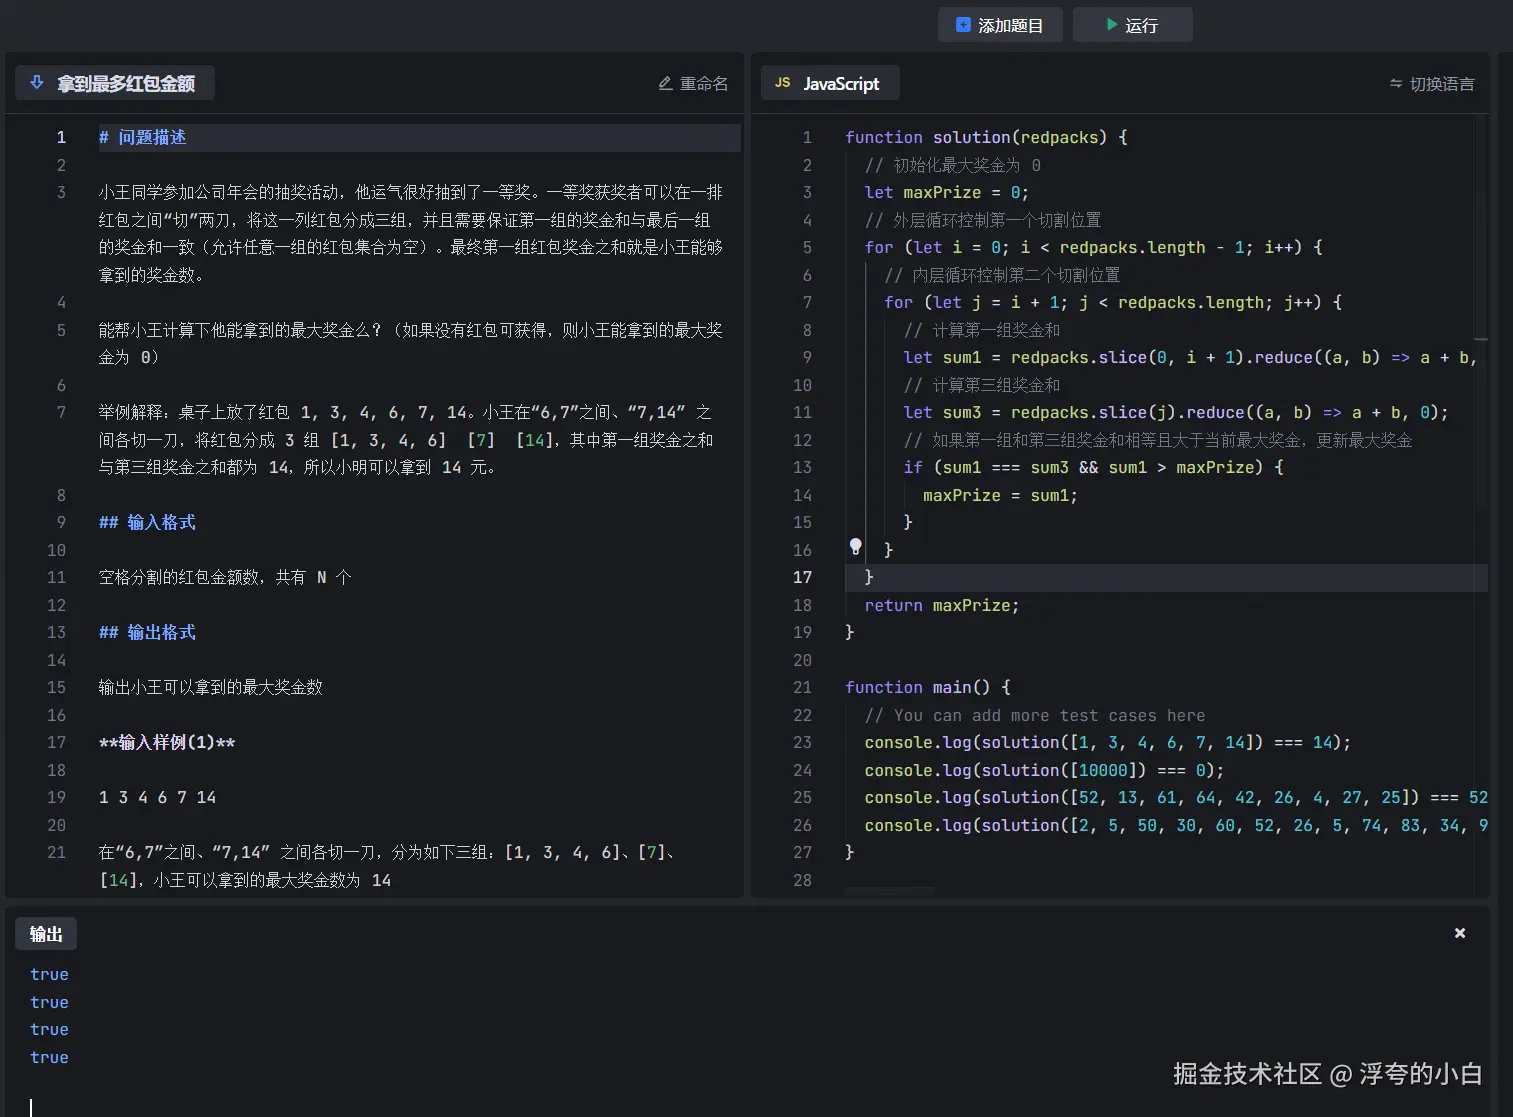
Task: Click the download arrow icon beside problem title
Action: 37,82
